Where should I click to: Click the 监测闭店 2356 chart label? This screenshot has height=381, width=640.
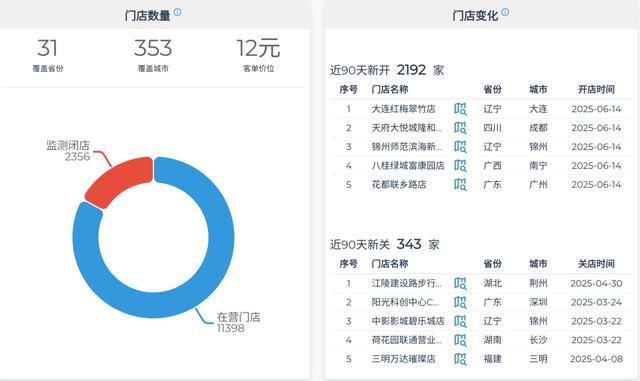68,151
